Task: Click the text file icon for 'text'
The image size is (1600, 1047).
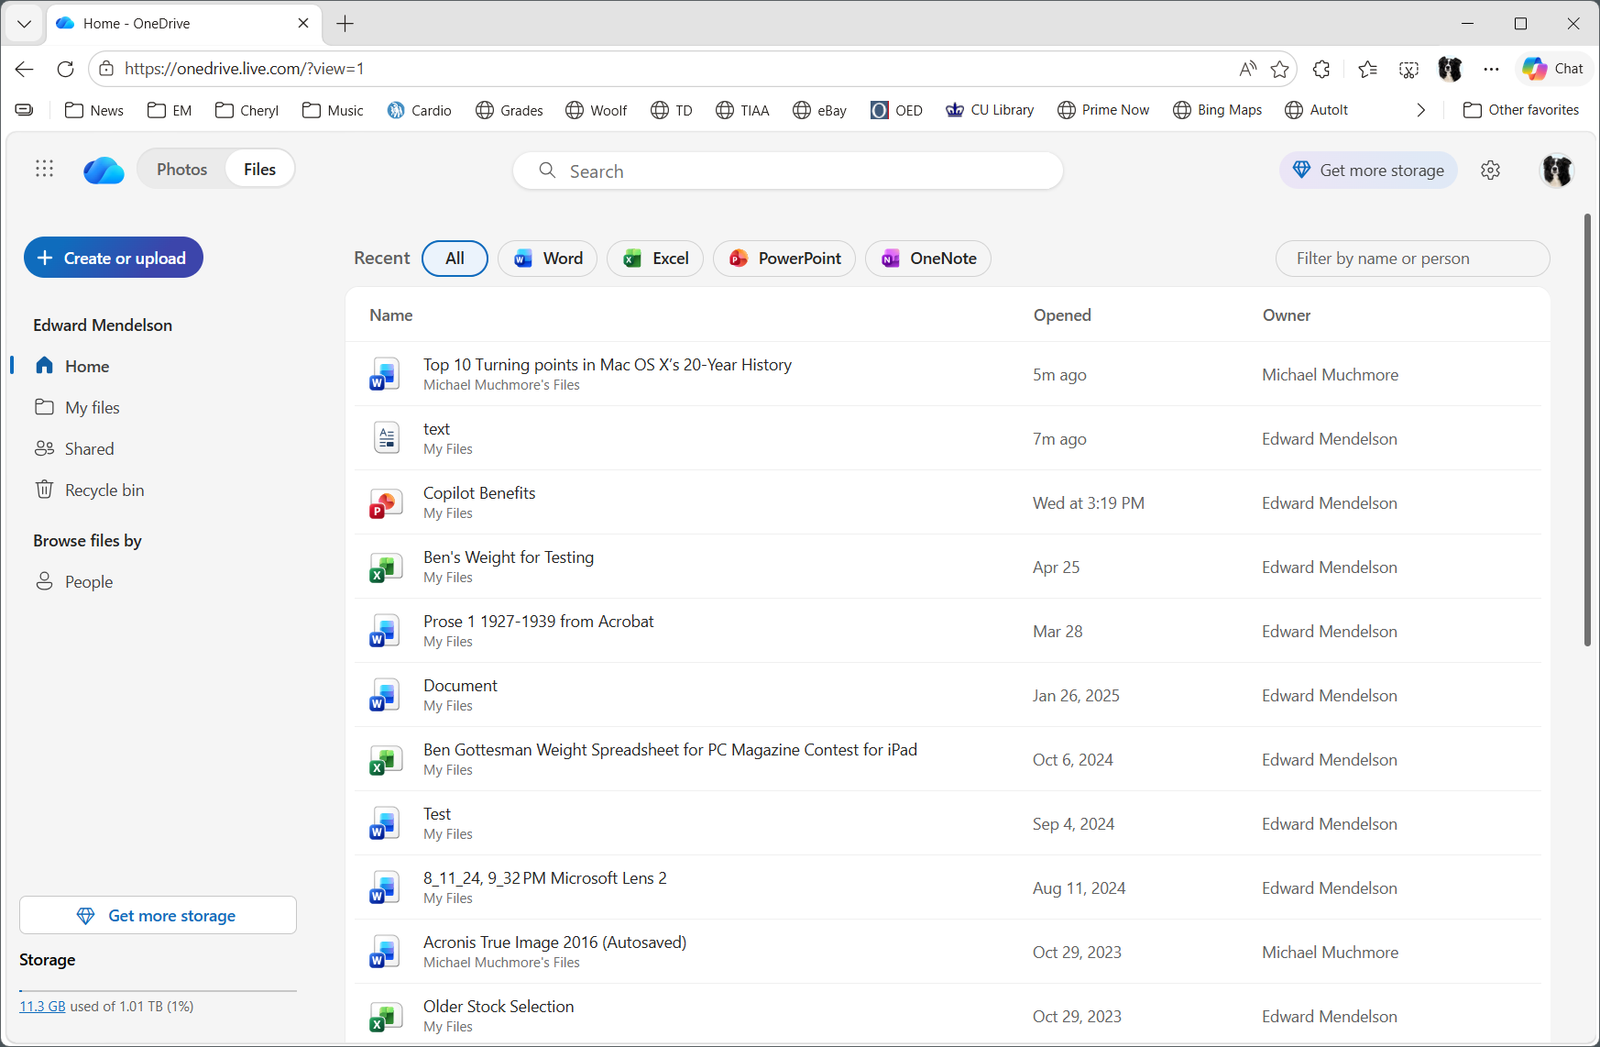Action: click(x=387, y=438)
